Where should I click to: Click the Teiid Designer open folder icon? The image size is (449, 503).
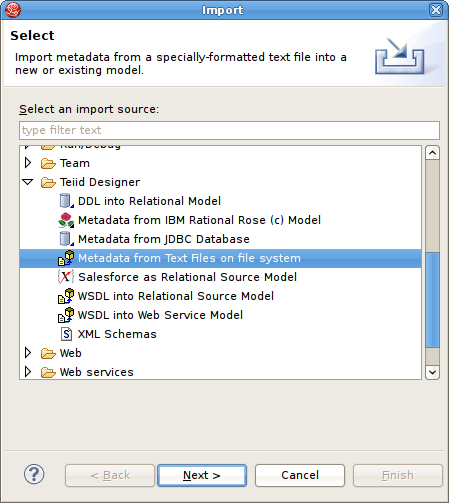[48, 182]
